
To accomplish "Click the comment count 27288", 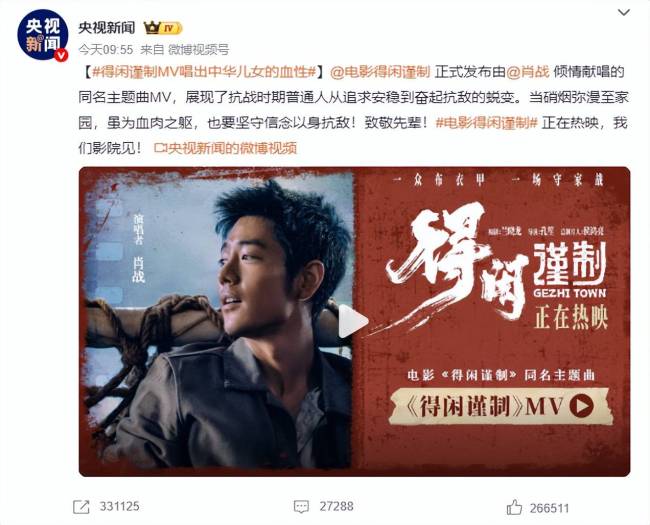I will pyautogui.click(x=336, y=506).
